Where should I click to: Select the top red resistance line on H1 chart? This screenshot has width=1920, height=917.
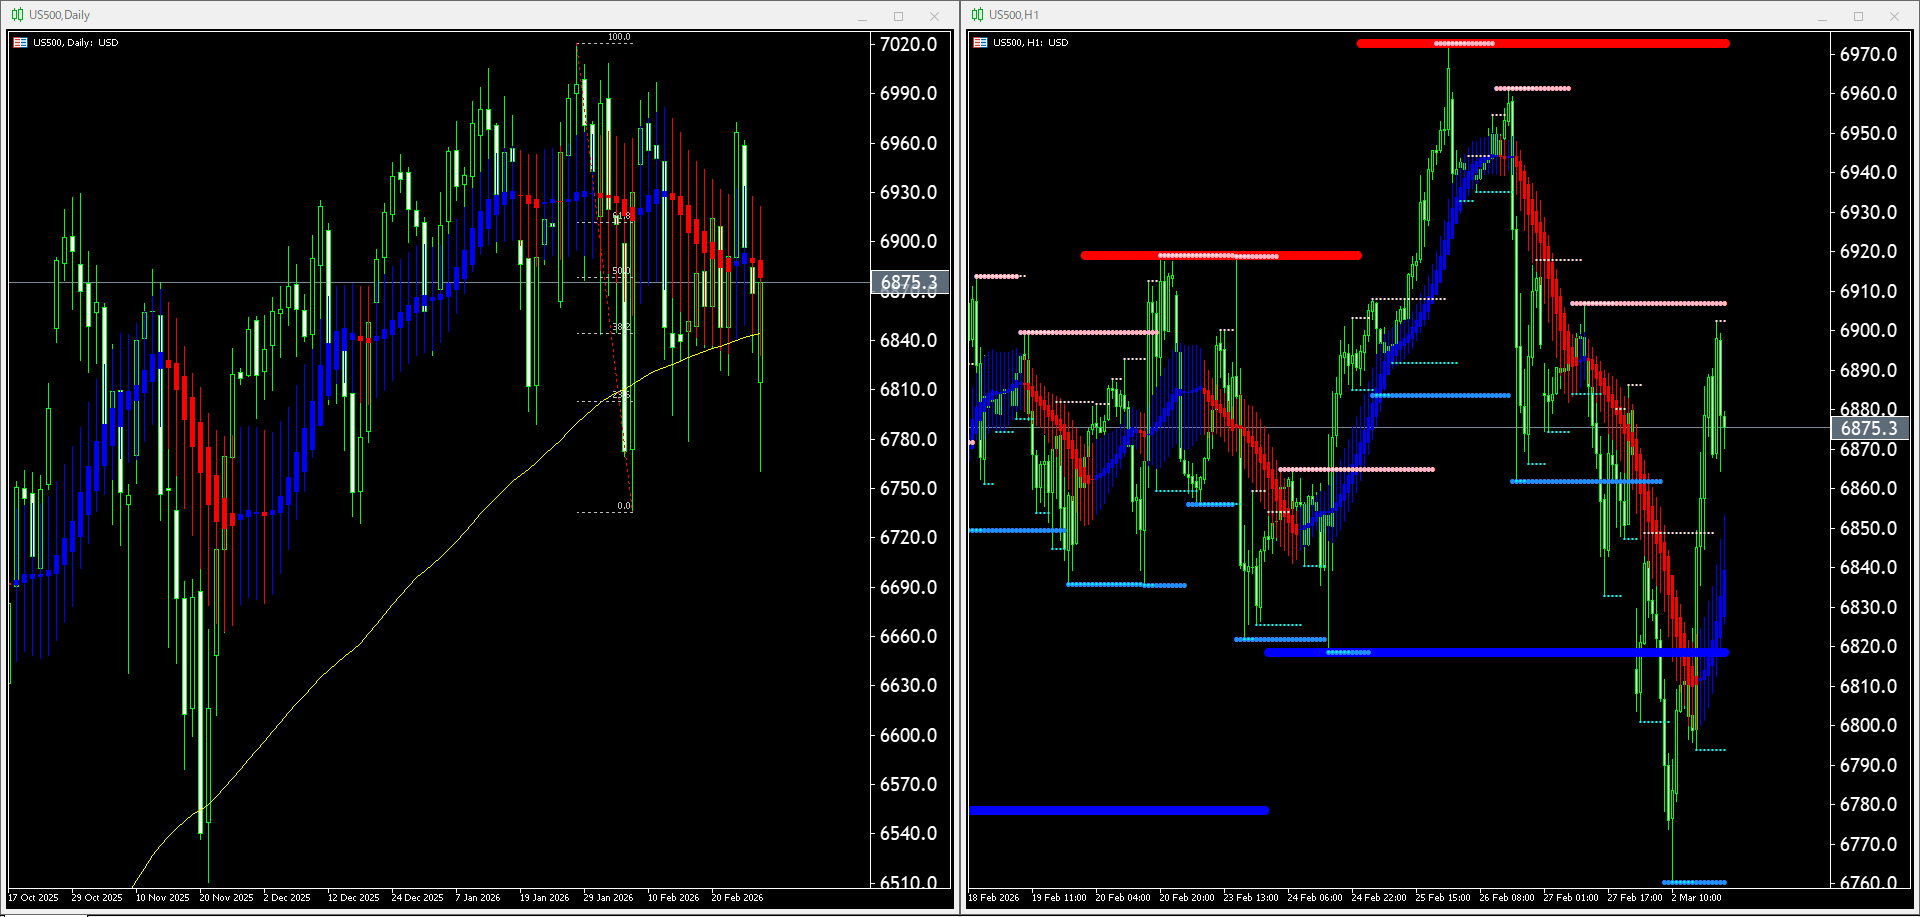point(1543,44)
